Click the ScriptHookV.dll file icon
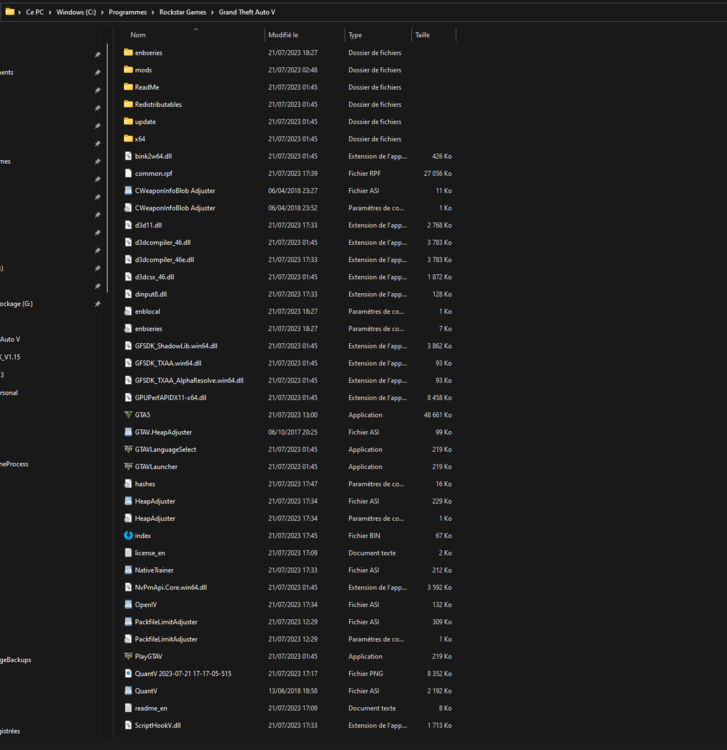The width and height of the screenshot is (727, 750). (128, 725)
